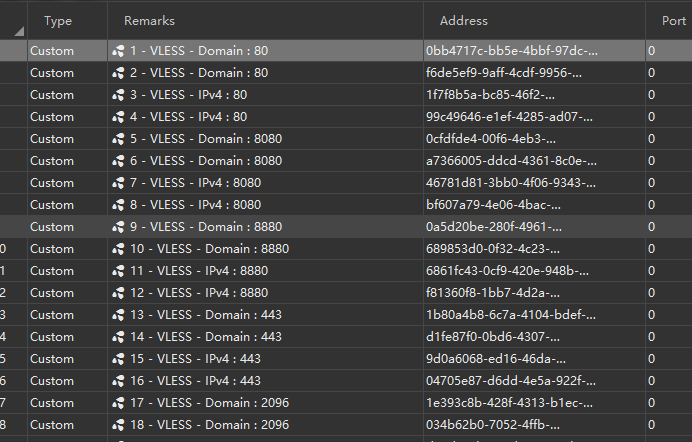Click address 0bb4717c-bb5e-4bbf-97dc-...
This screenshot has width=692, height=442.
(x=512, y=51)
